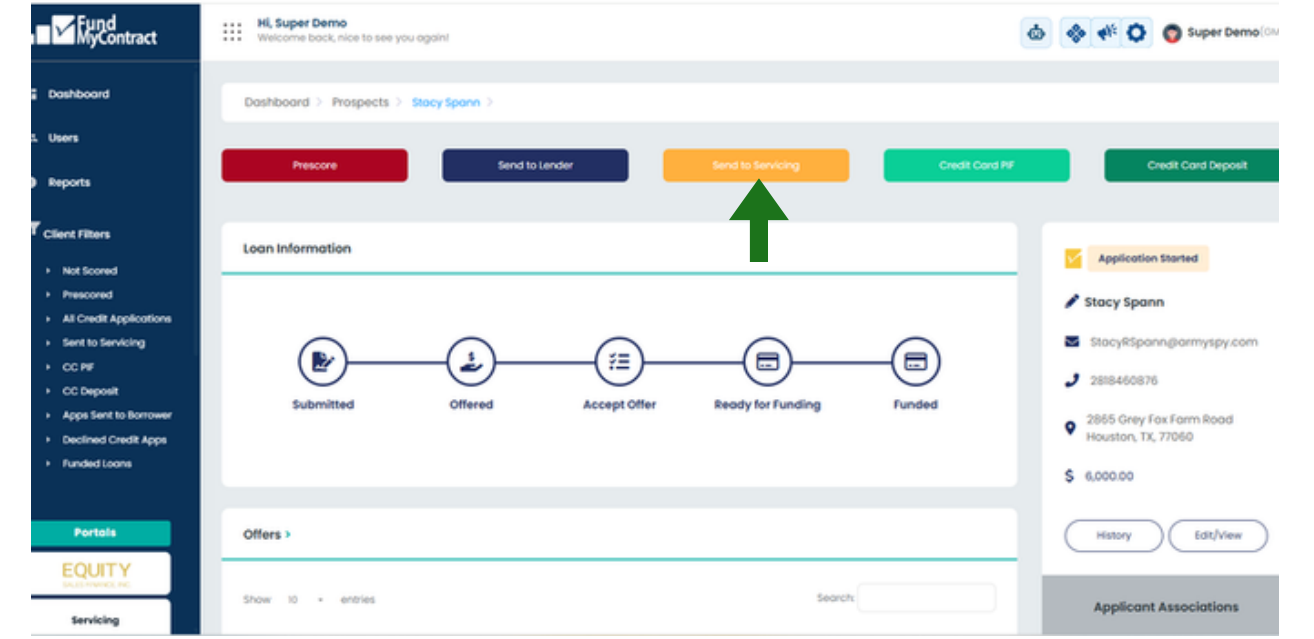Expand the Offers section header
This screenshot has width=1314, height=639.
point(266,534)
